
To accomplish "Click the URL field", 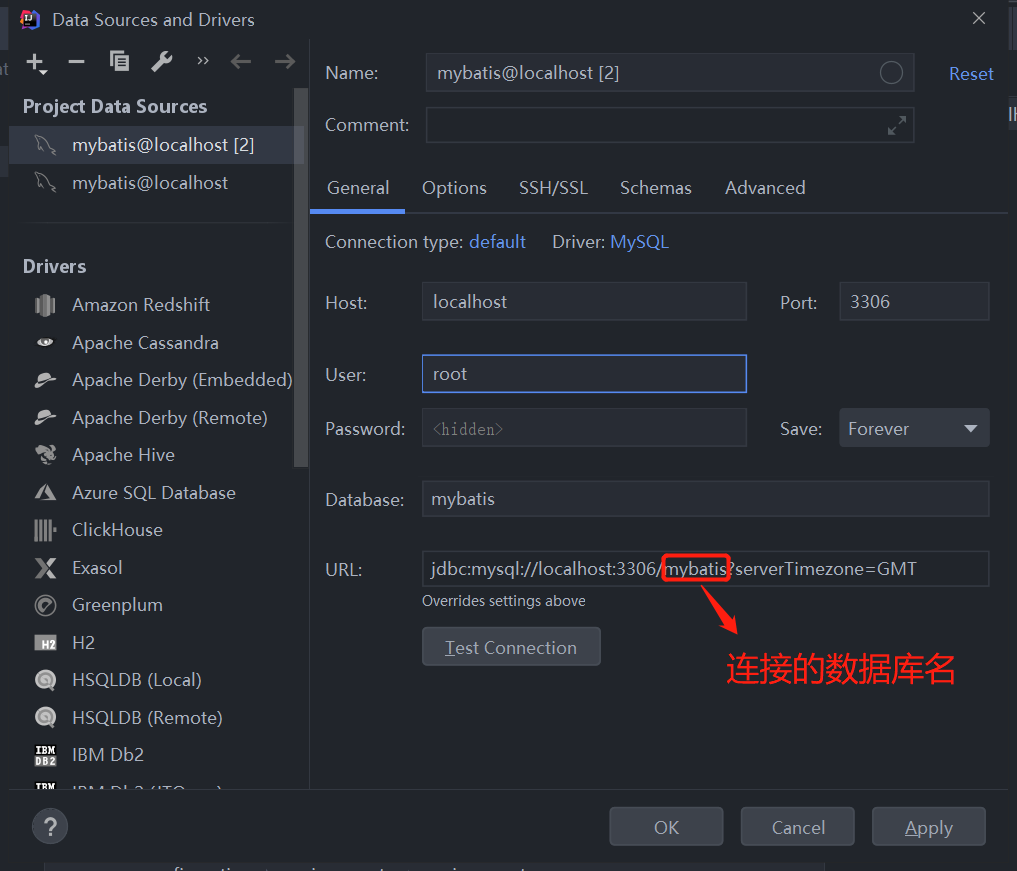I will (705, 569).
